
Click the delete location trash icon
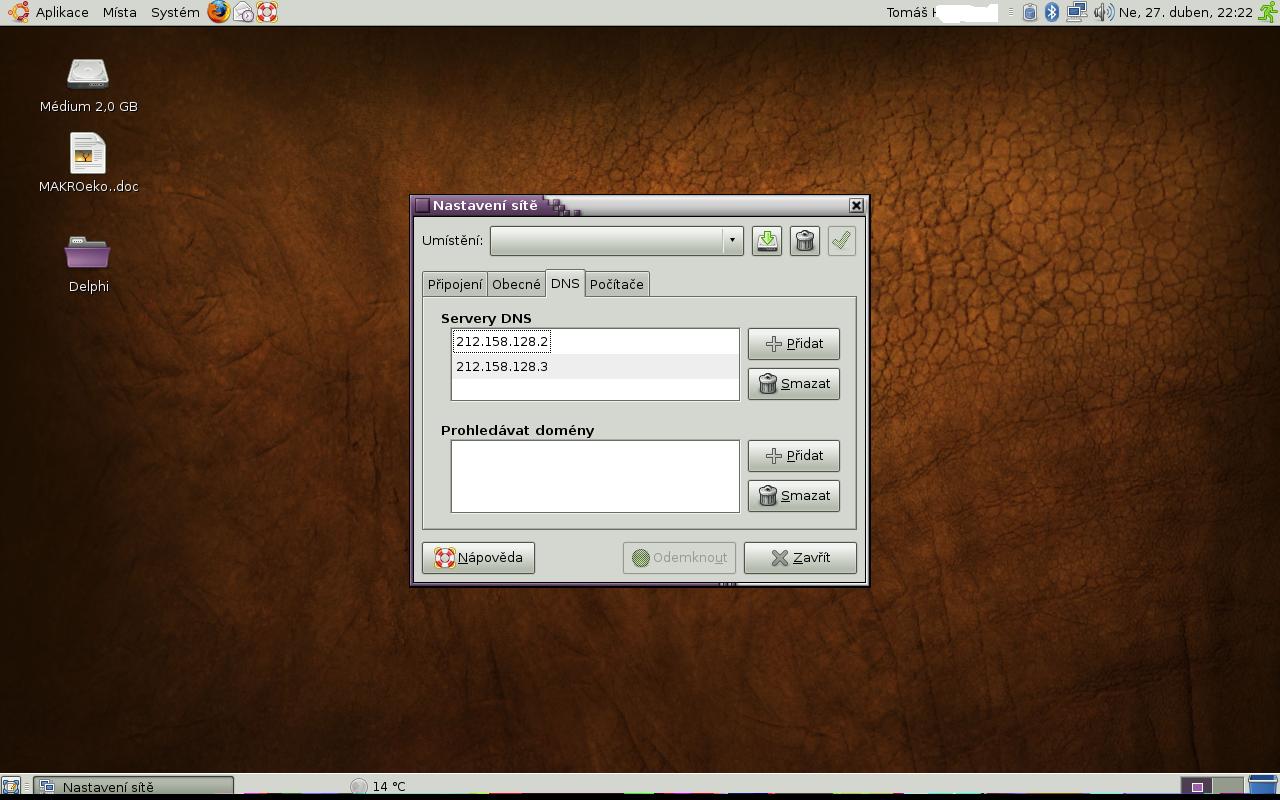(805, 241)
